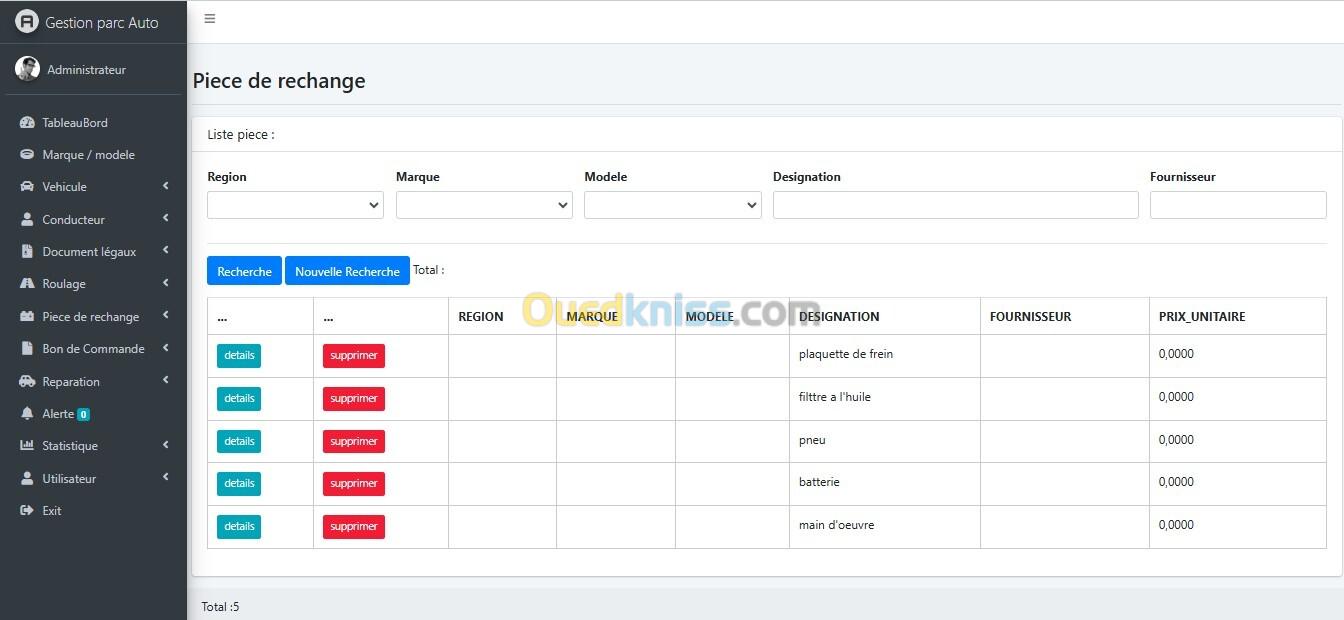Delete the batterie row with supprimer
Viewport: 1344px width, 620px height.
[x=353, y=484]
